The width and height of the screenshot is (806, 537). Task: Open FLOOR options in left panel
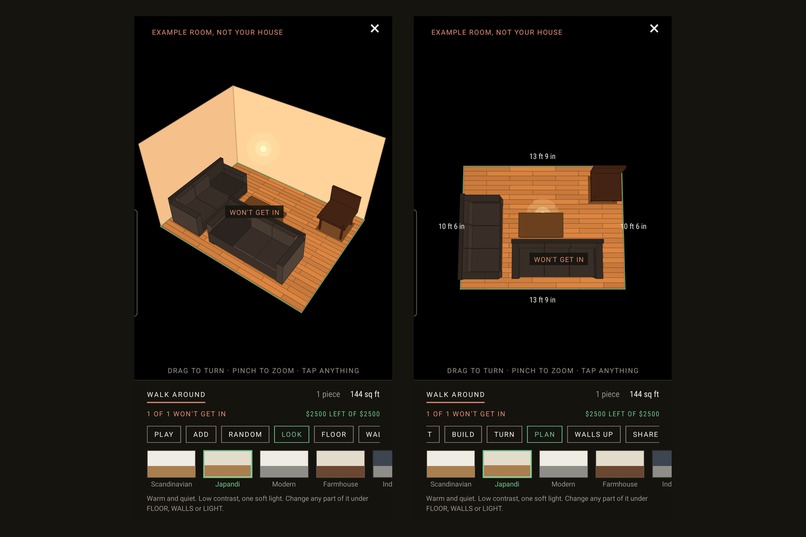tap(334, 434)
